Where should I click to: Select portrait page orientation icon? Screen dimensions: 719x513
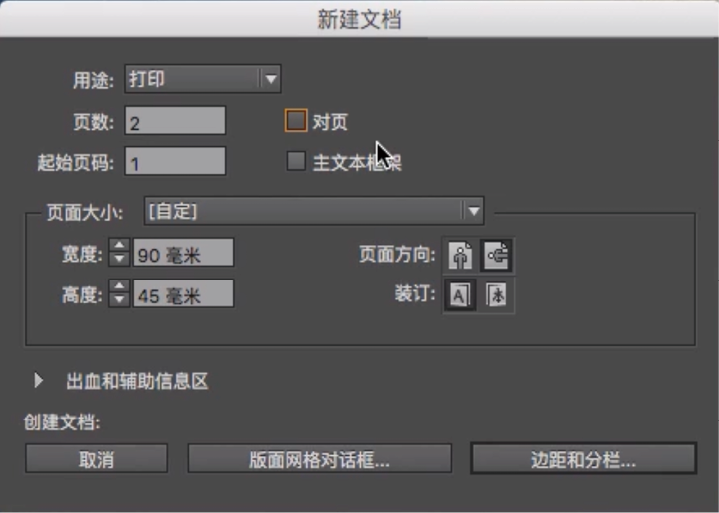(460, 256)
